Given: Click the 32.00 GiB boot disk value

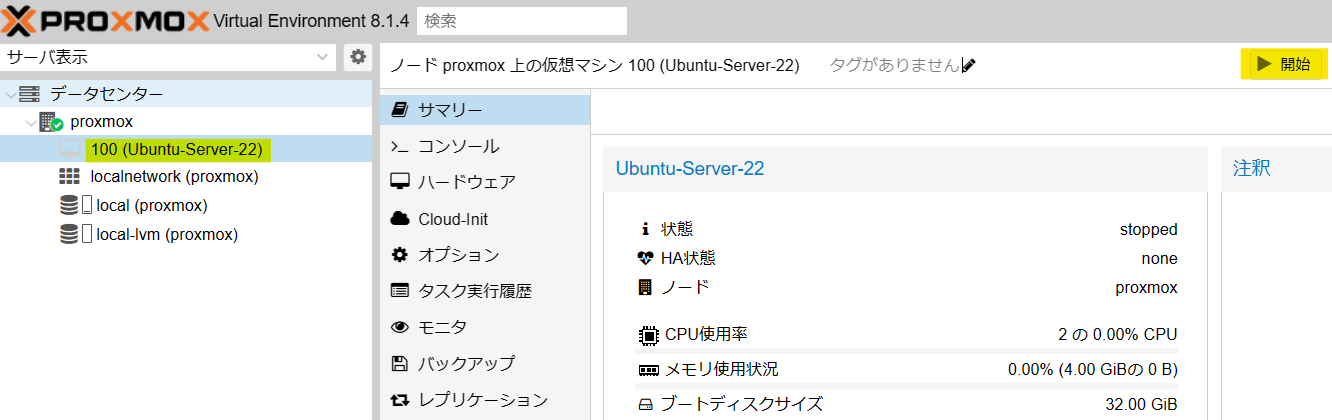Looking at the screenshot, I should [1140, 404].
